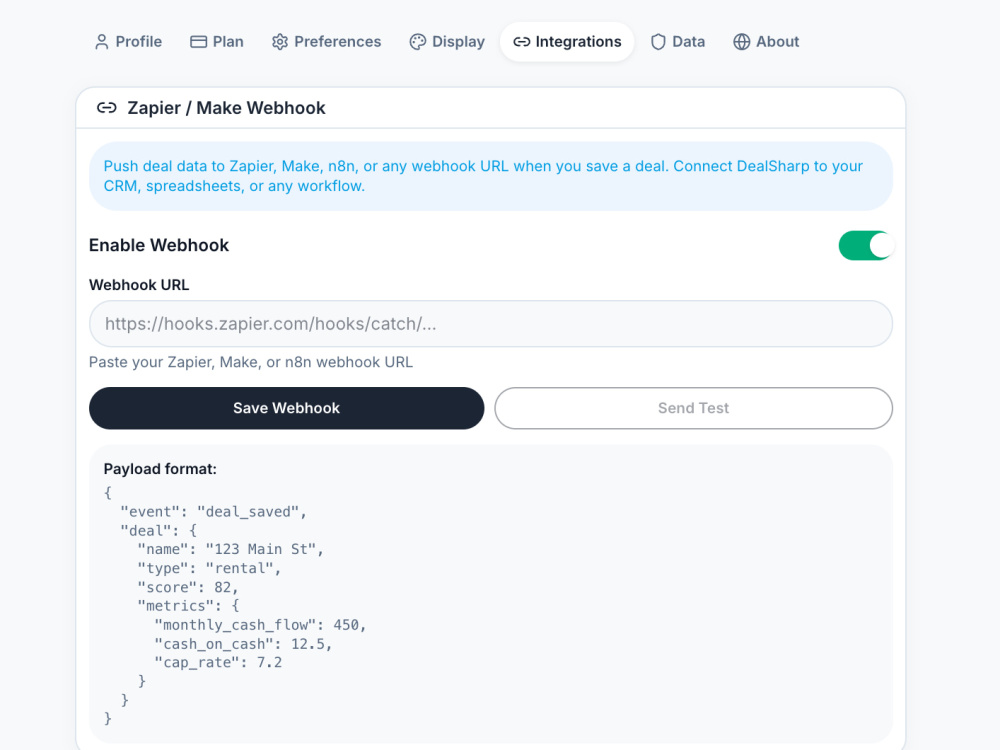1000x750 pixels.
Task: Click the Plan credit card icon
Action: (x=198, y=42)
